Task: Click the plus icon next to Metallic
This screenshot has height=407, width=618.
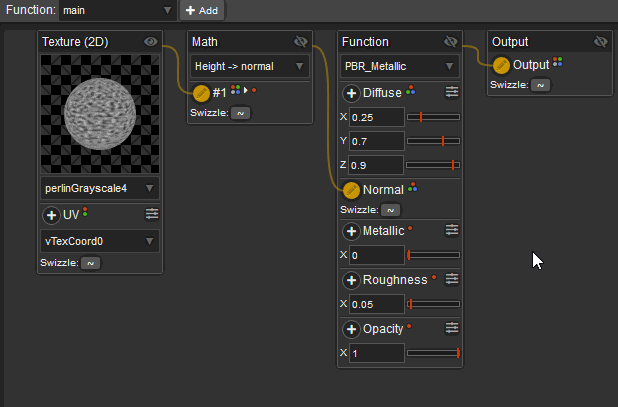Action: 351,231
